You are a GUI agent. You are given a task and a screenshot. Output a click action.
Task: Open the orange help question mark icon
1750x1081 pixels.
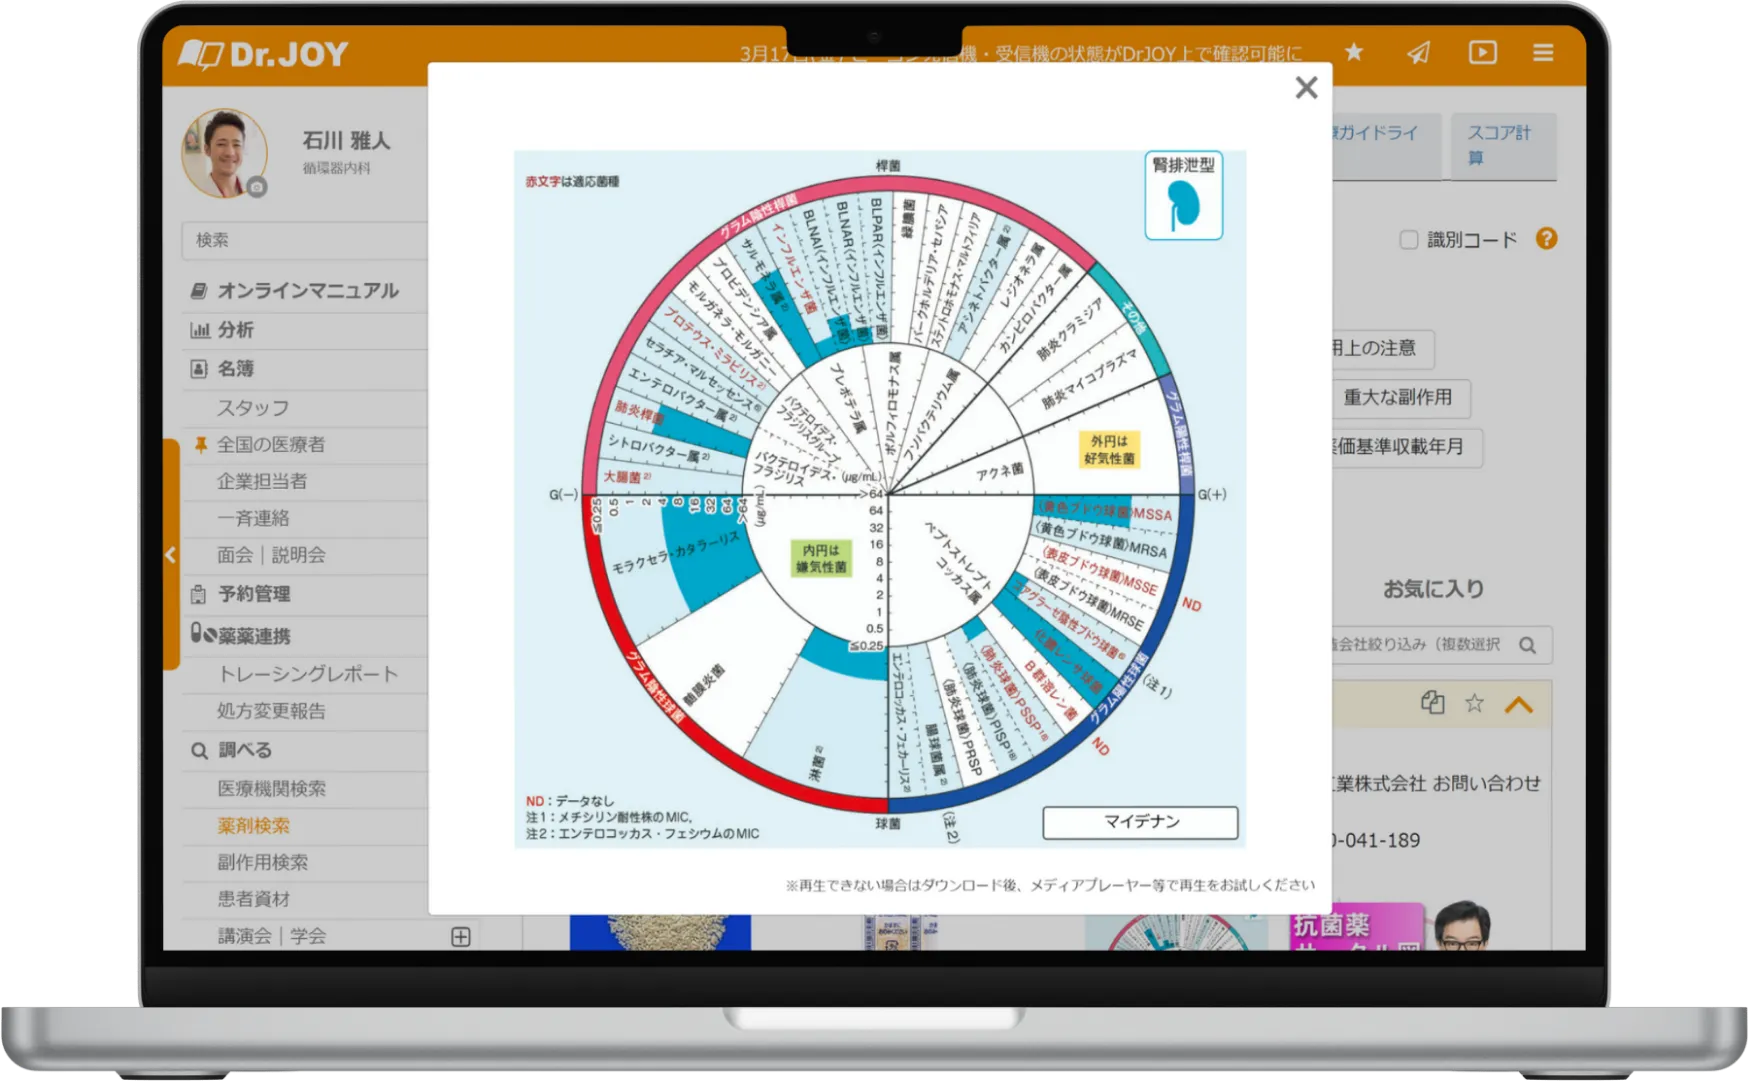pyautogui.click(x=1546, y=239)
